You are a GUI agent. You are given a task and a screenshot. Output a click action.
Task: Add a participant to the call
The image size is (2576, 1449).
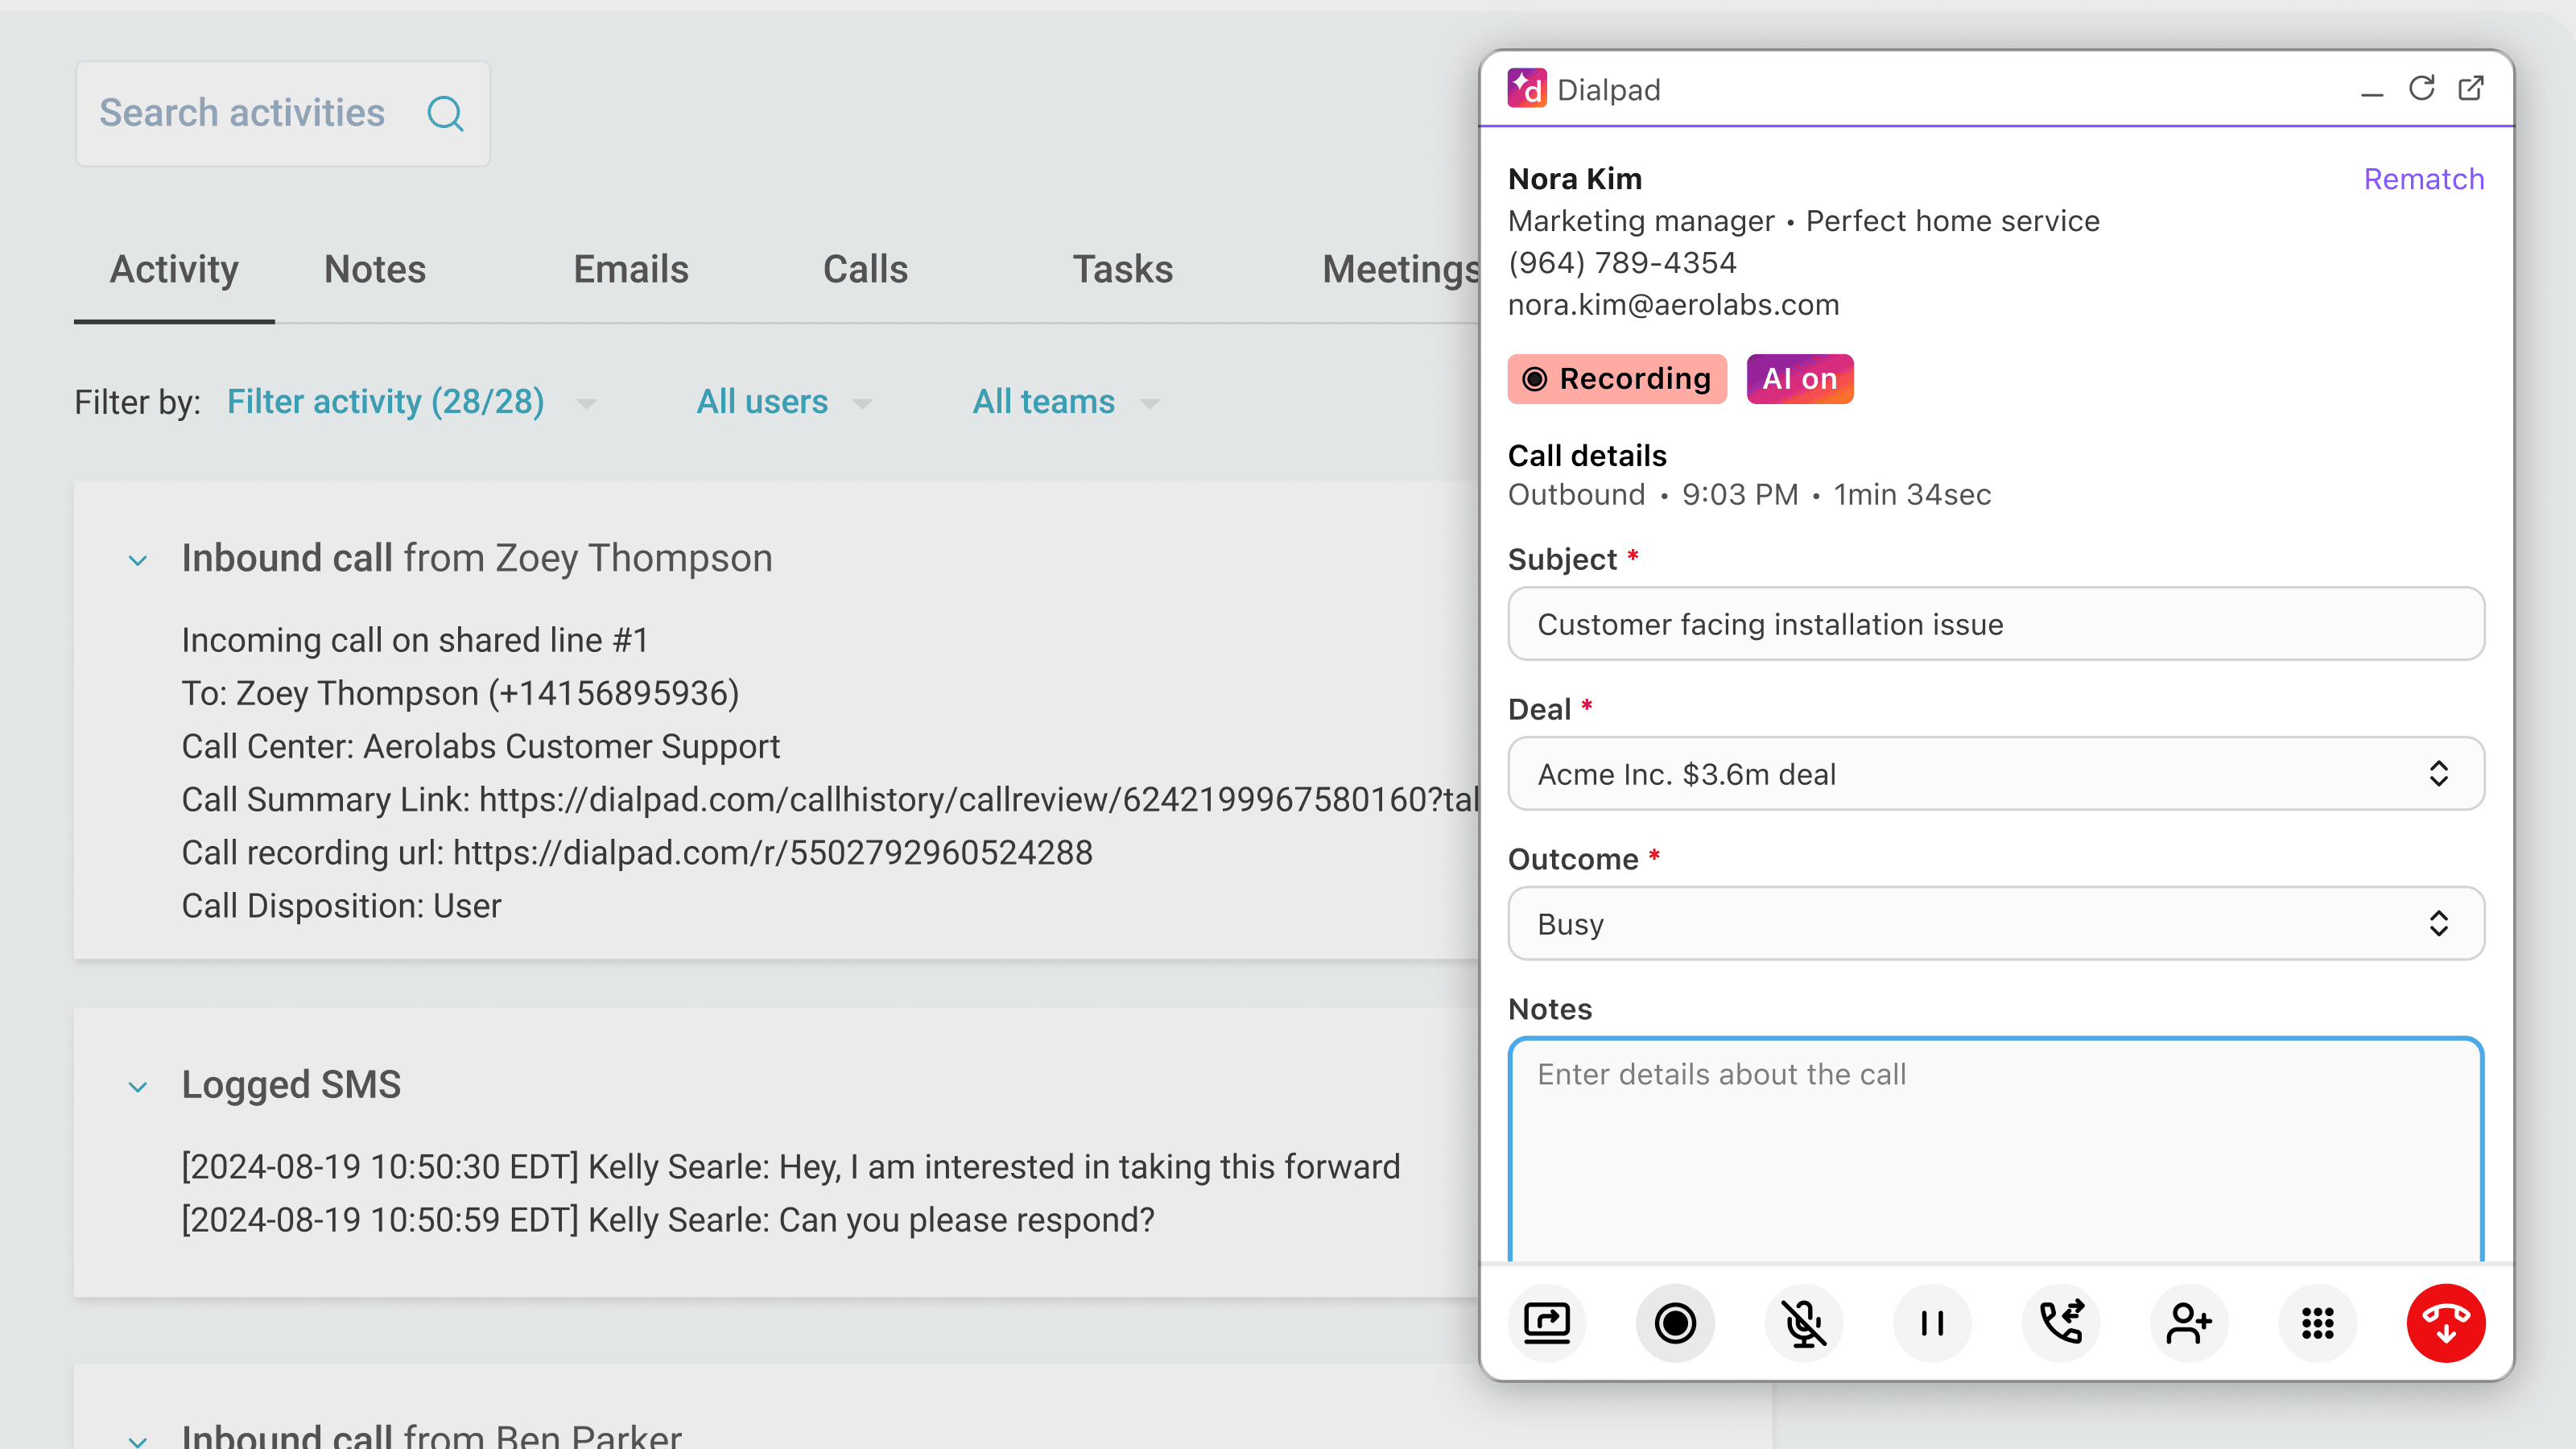coord(2189,1323)
